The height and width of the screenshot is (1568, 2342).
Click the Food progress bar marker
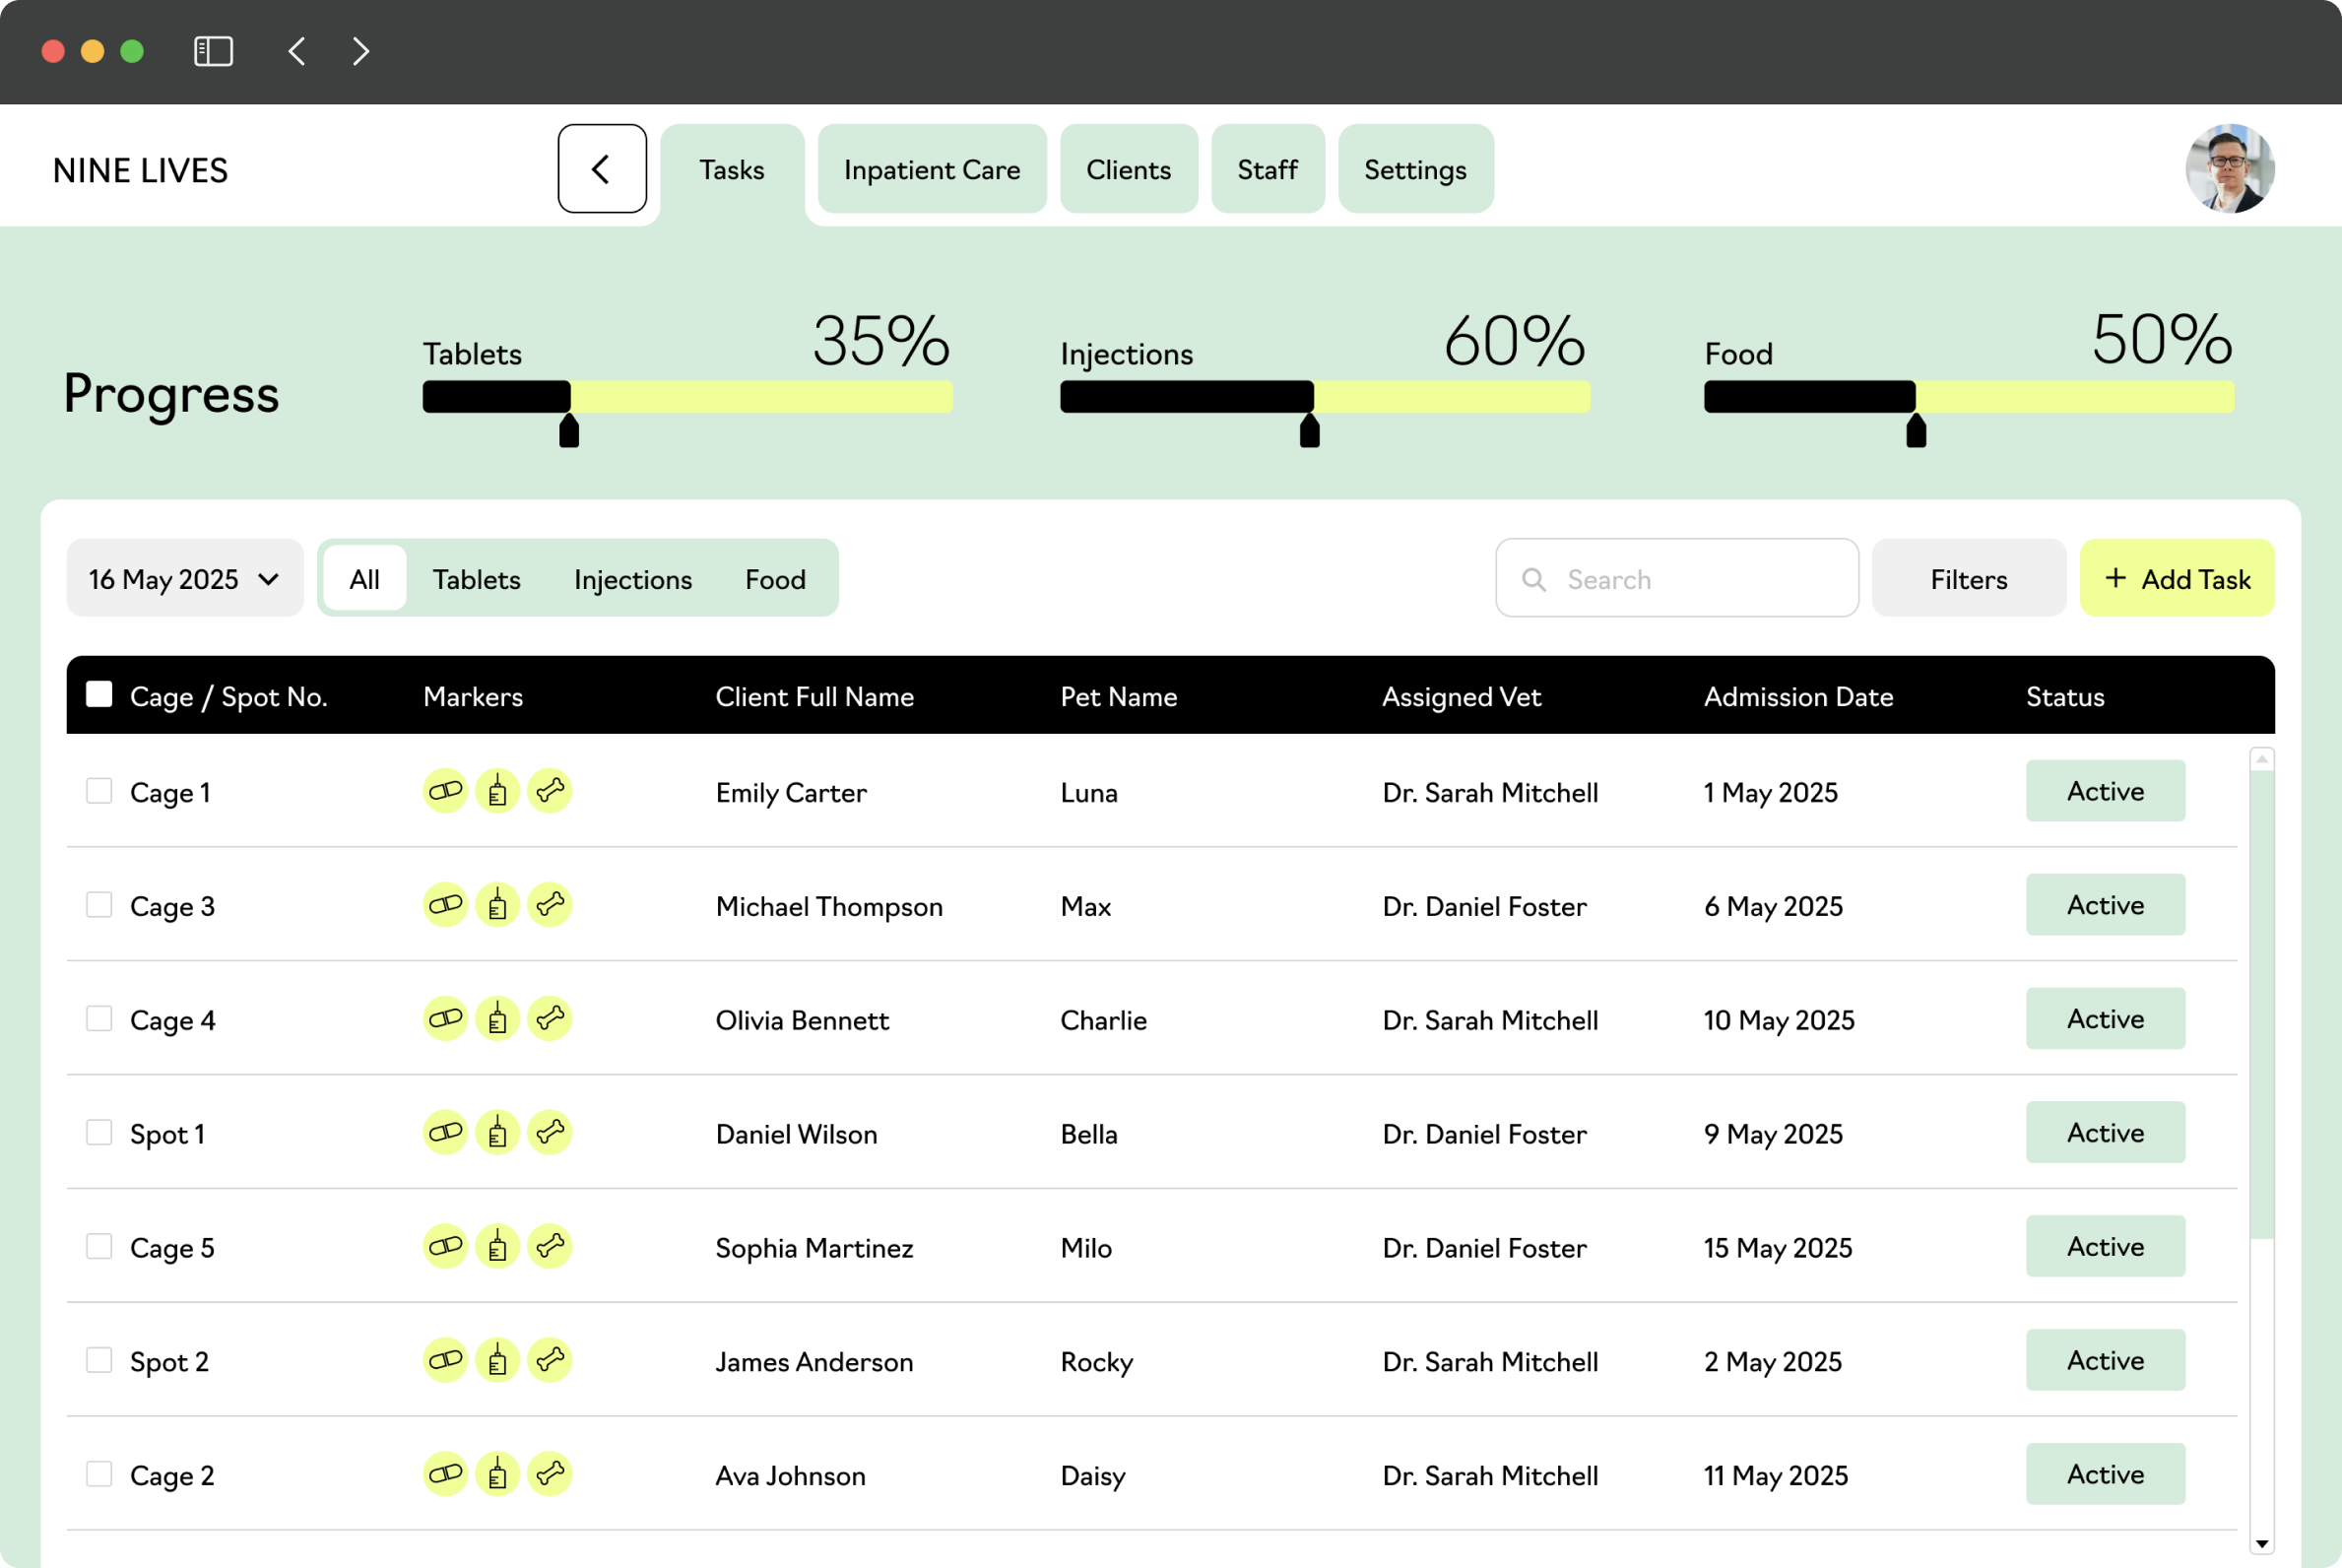[x=1916, y=431]
